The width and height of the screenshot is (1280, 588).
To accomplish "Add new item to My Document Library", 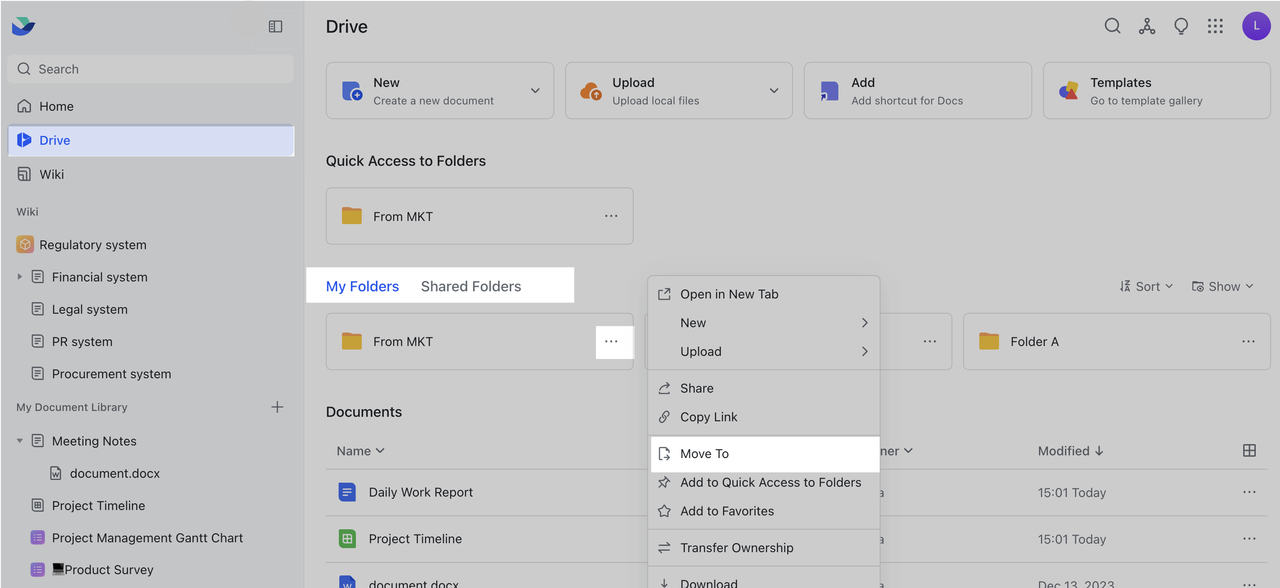I will (x=277, y=407).
